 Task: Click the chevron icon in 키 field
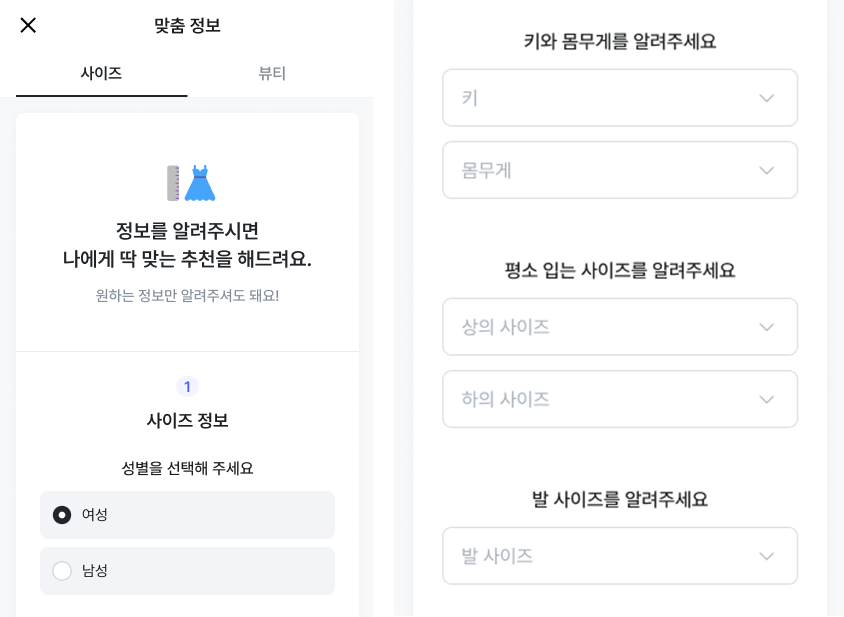[766, 98]
